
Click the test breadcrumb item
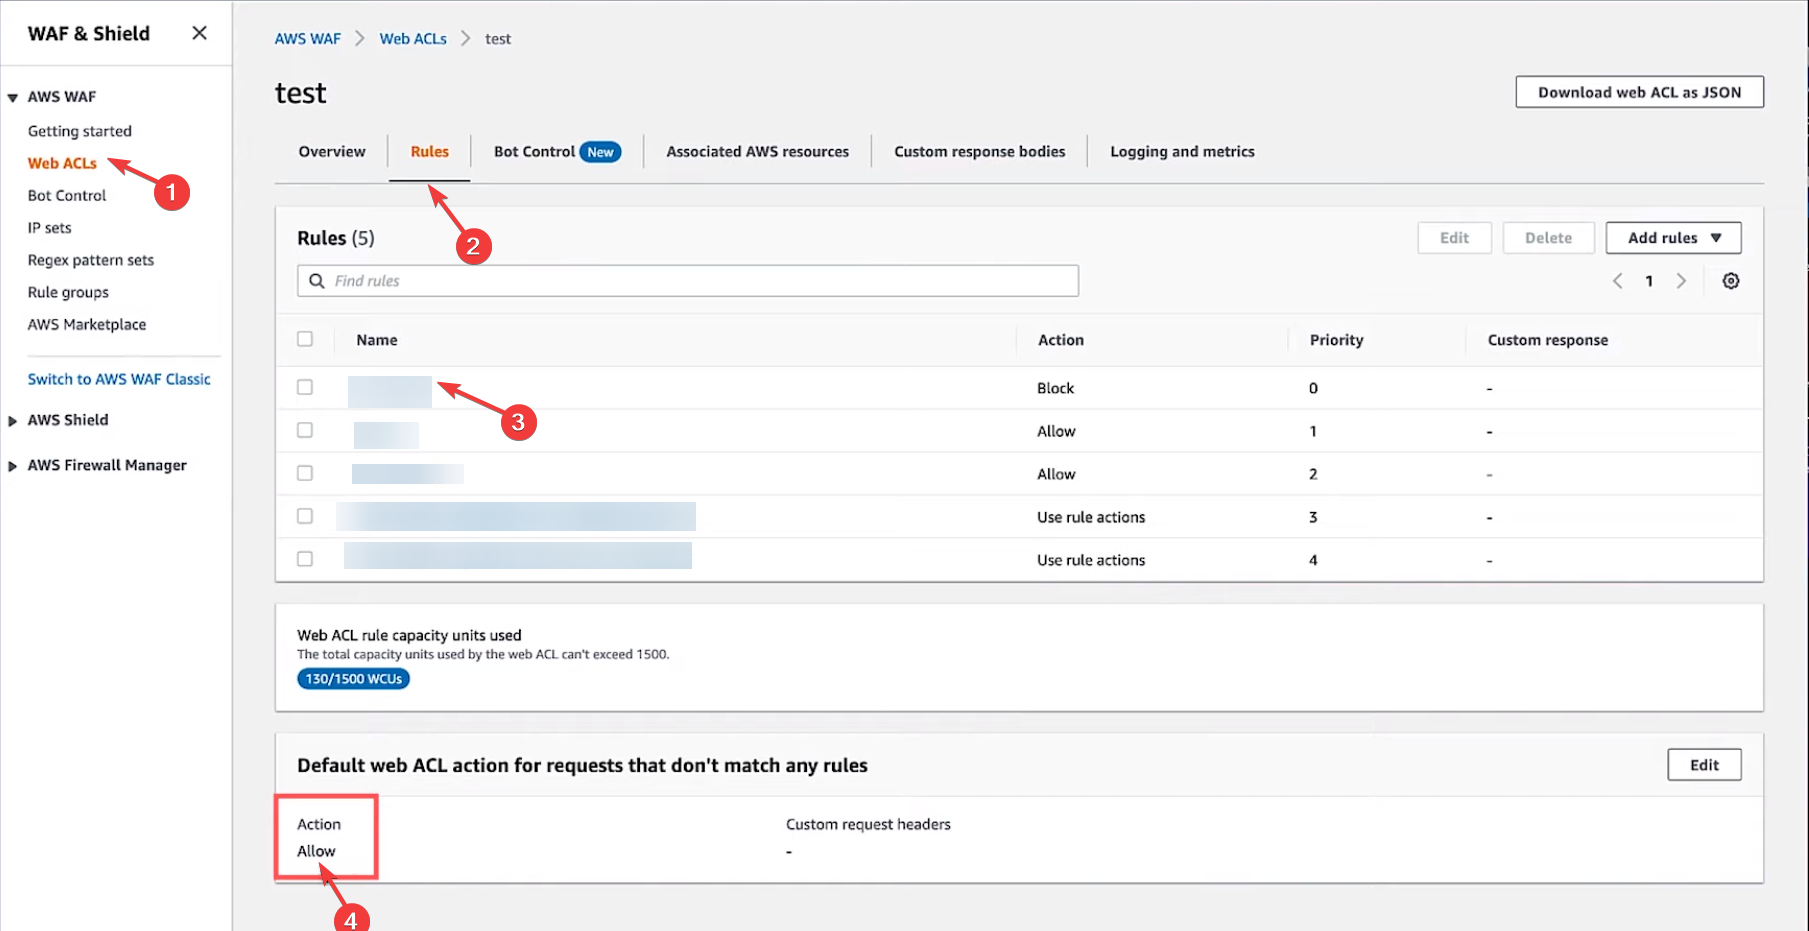498,39
